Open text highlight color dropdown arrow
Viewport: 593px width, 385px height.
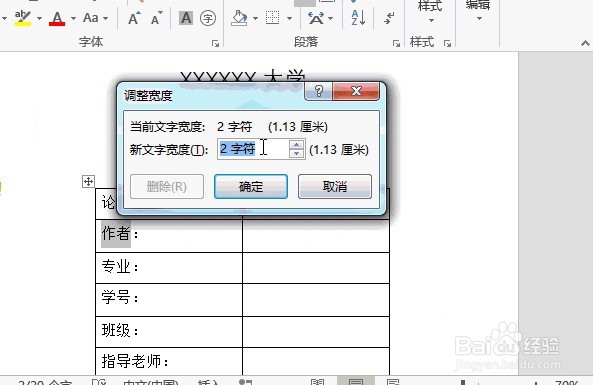(39, 18)
